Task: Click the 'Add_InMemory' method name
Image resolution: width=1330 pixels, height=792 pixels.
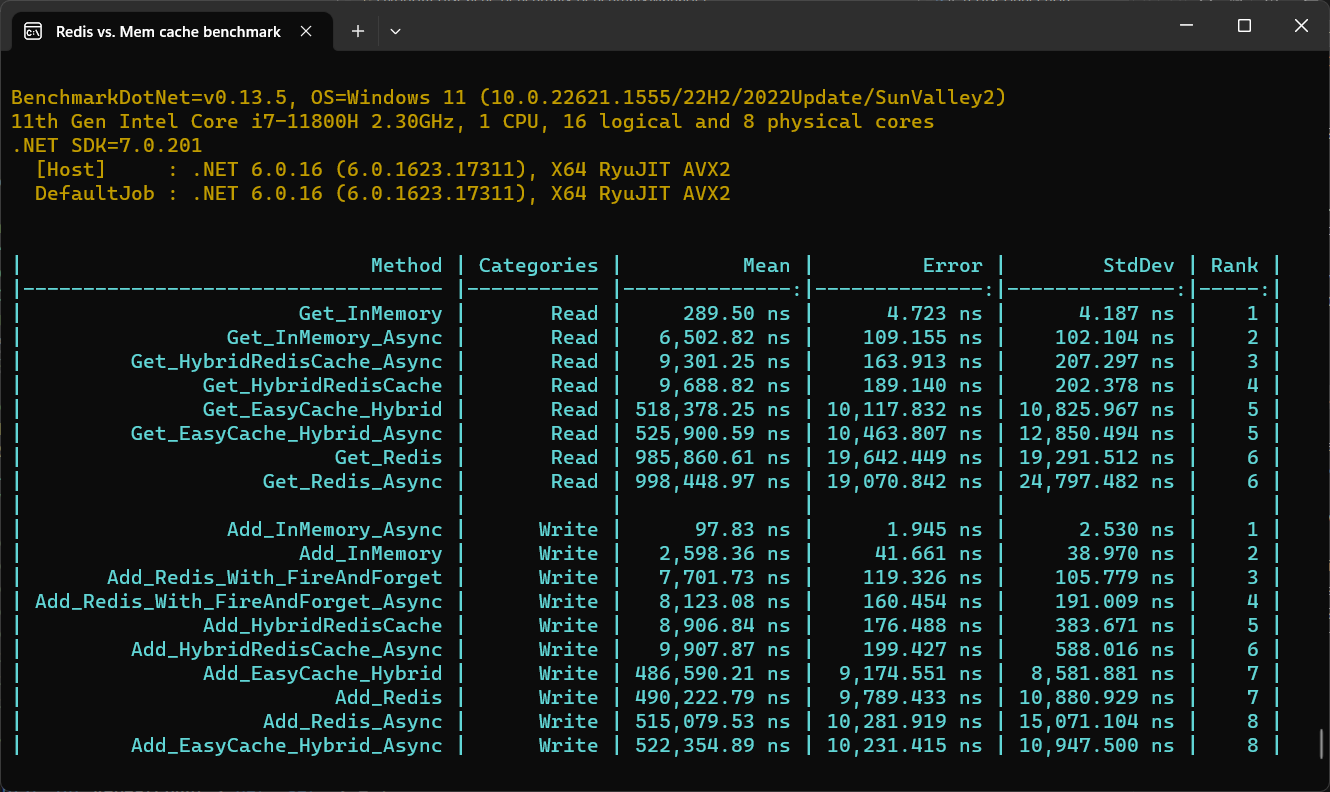Action: (370, 553)
